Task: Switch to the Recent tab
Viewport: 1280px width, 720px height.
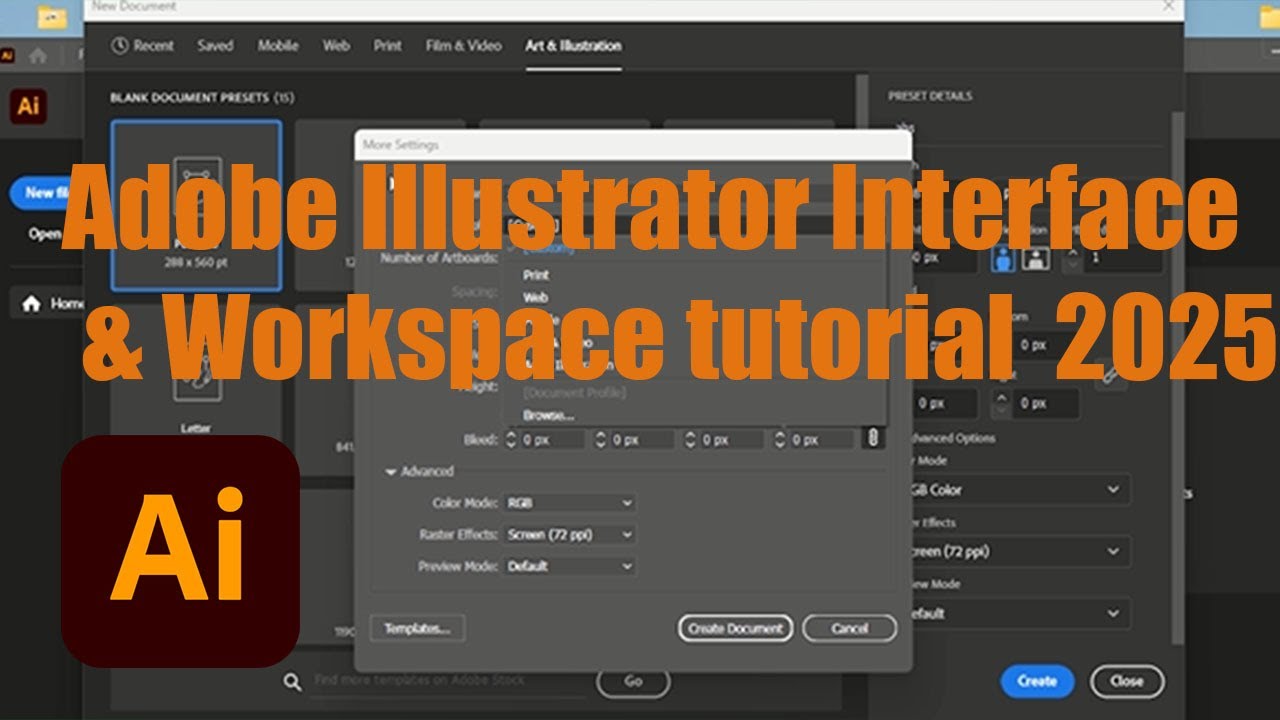Action: coord(143,45)
